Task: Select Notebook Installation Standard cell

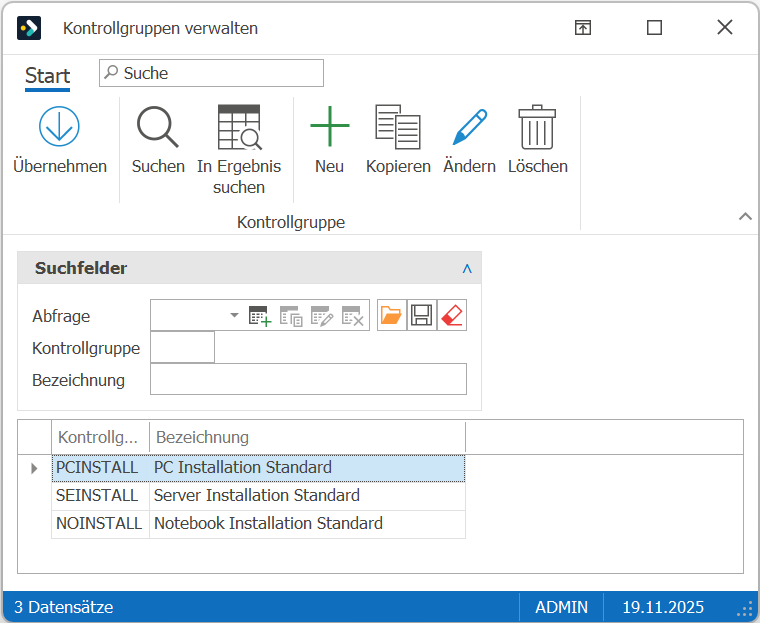Action: pos(307,524)
